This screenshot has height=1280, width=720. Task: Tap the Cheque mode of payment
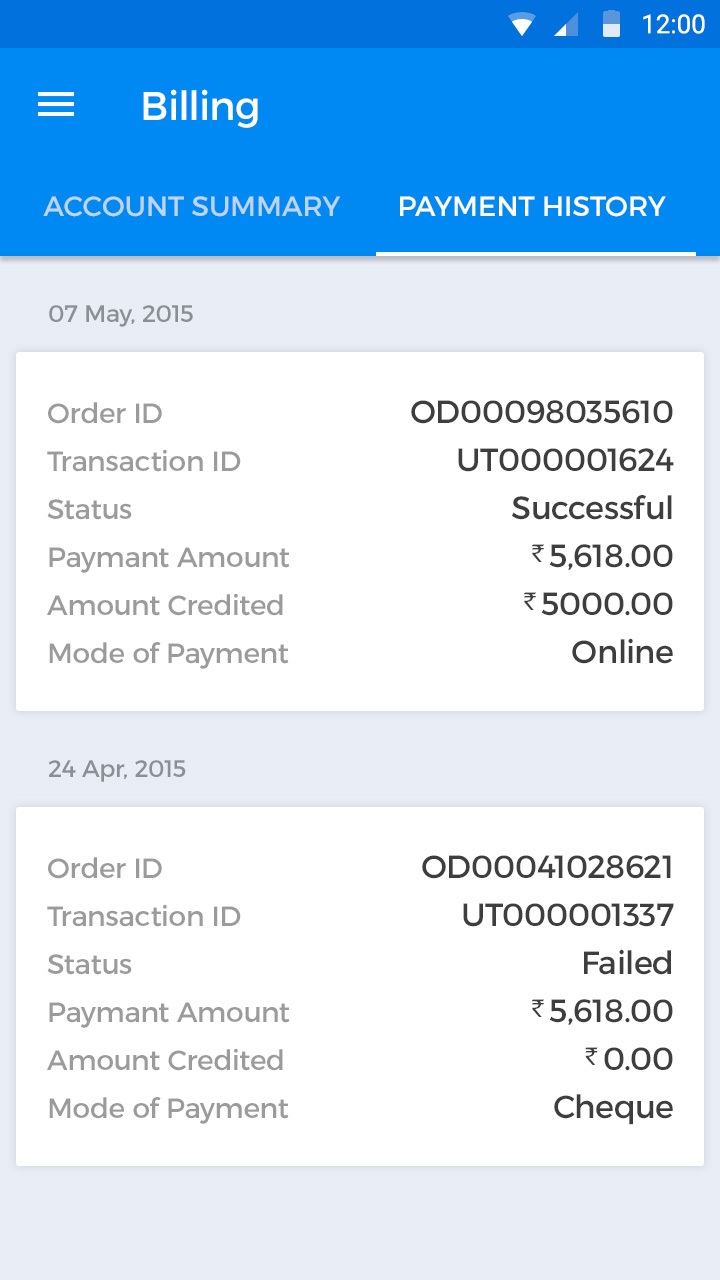pyautogui.click(x=613, y=1107)
